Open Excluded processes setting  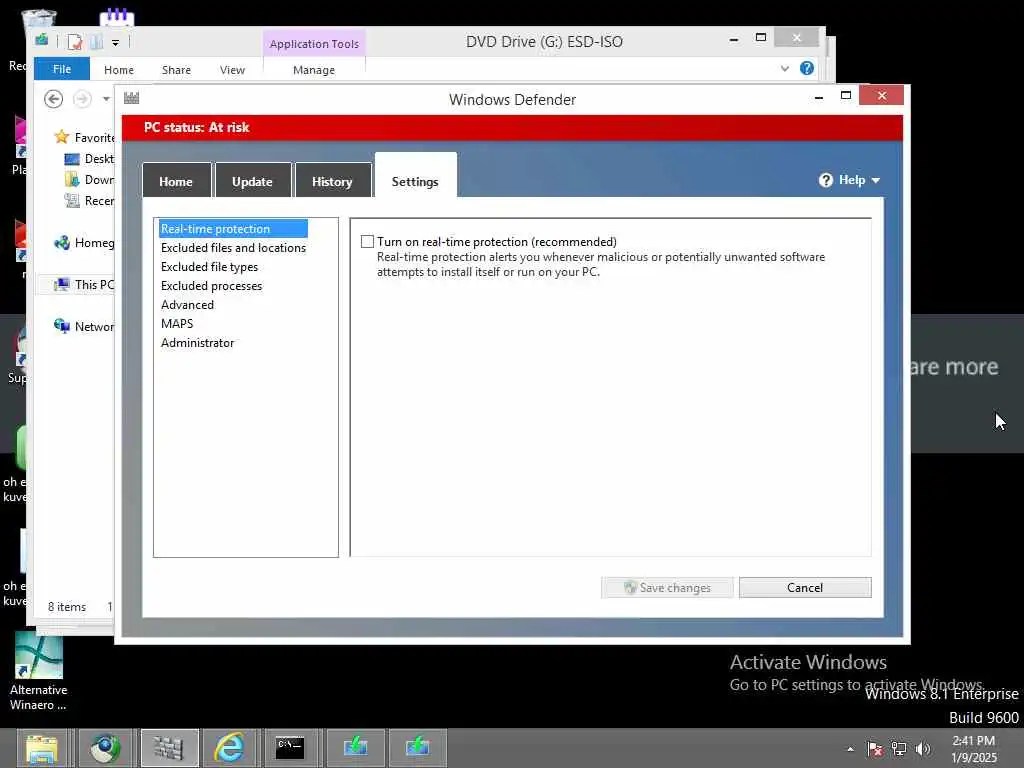click(x=211, y=285)
